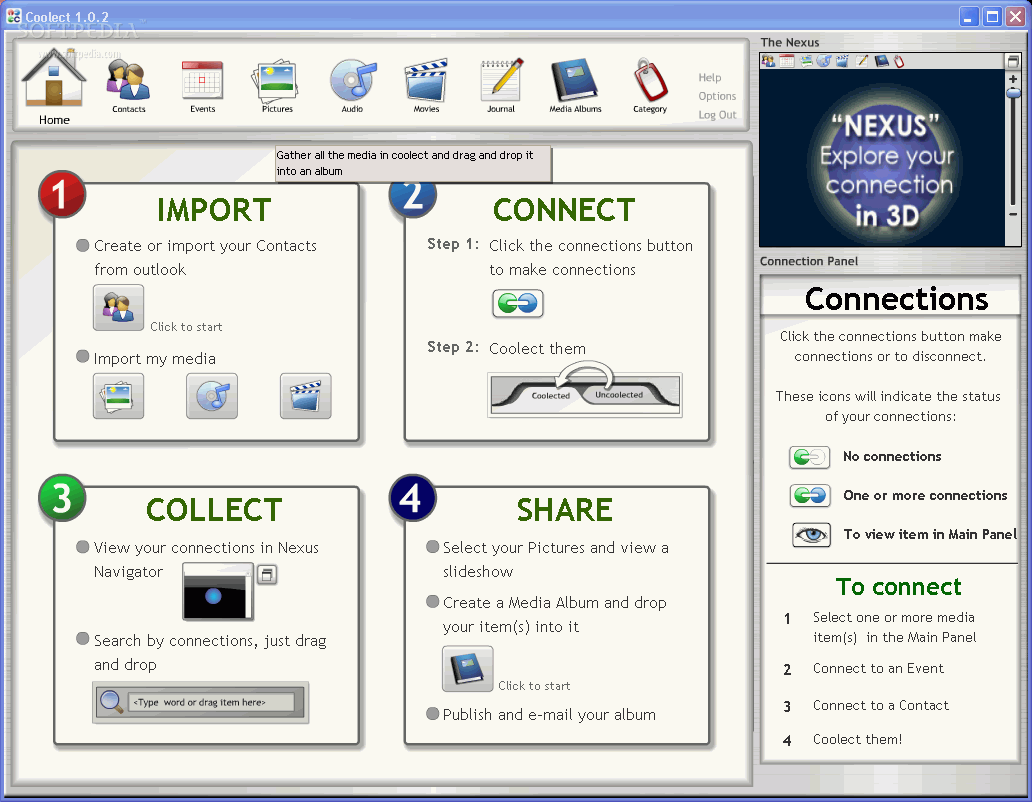Image resolution: width=1032 pixels, height=802 pixels.
Task: Click Movies clapperboard icon in Nexus toolbar
Action: 842,61
